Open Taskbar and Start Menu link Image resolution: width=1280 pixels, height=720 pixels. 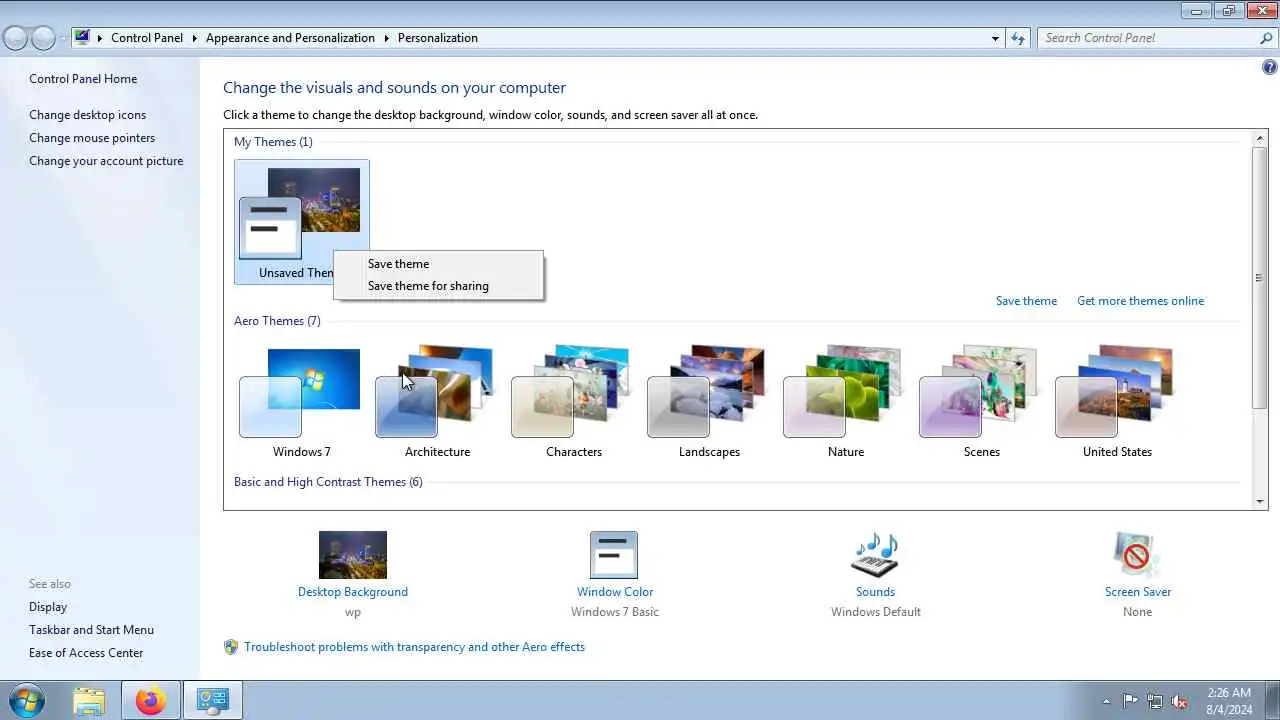point(91,630)
